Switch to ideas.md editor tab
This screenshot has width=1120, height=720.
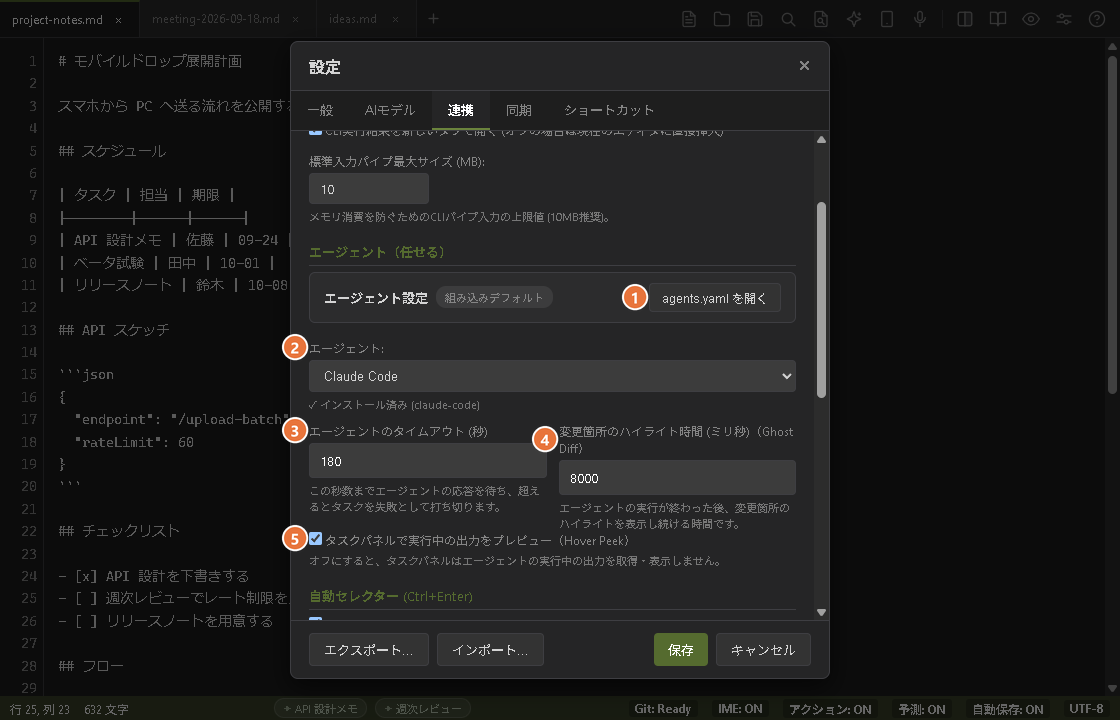pos(353,19)
